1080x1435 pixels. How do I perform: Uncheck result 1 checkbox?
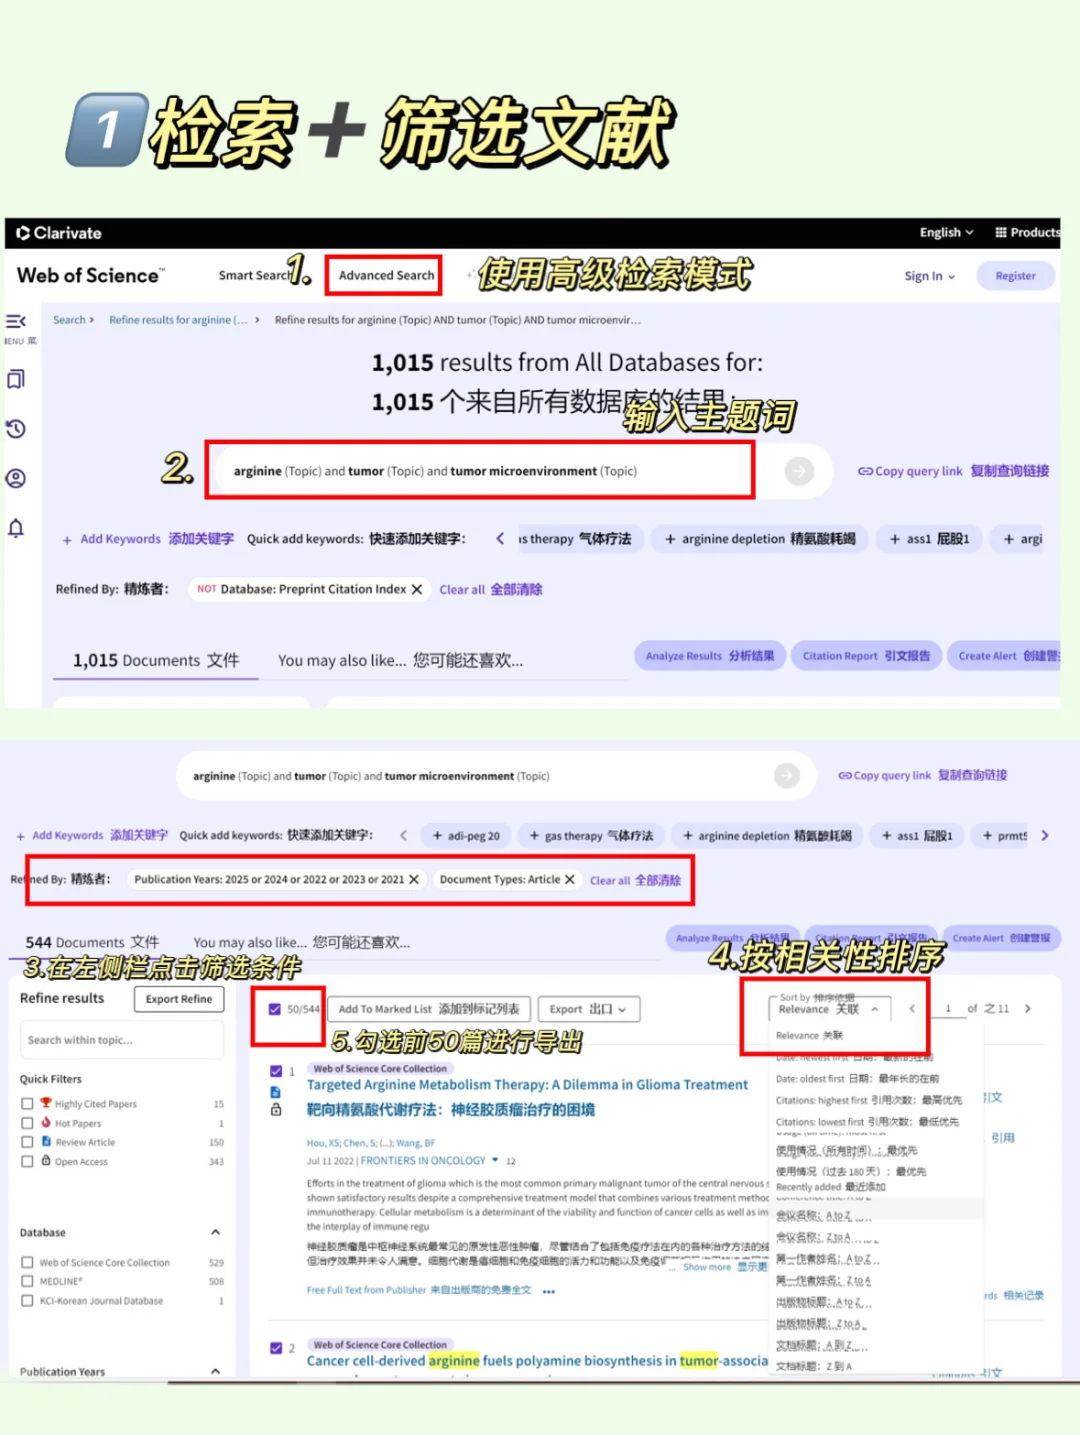coord(276,1071)
